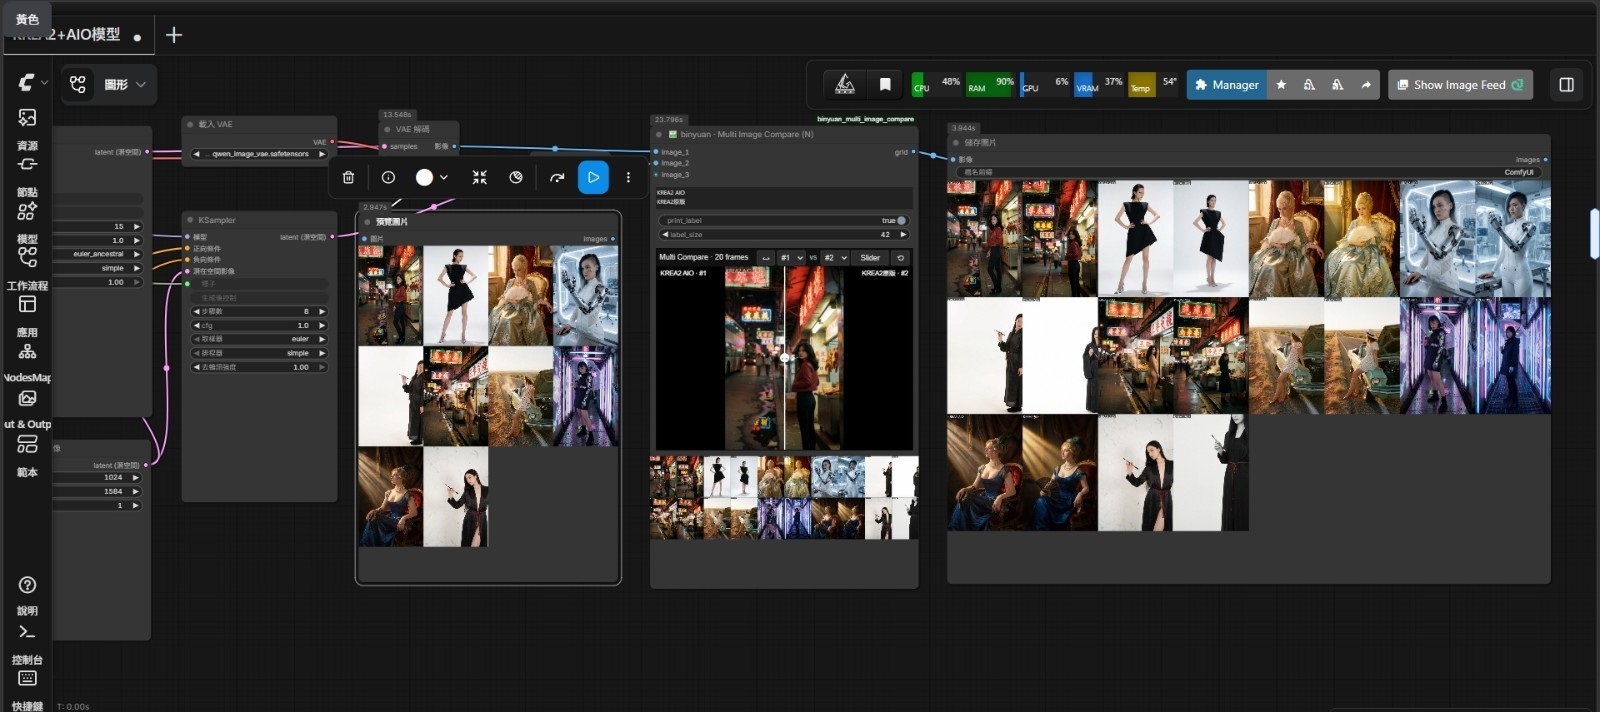Click the comparison slider handle on the image
This screenshot has width=1600, height=712.
(785, 357)
